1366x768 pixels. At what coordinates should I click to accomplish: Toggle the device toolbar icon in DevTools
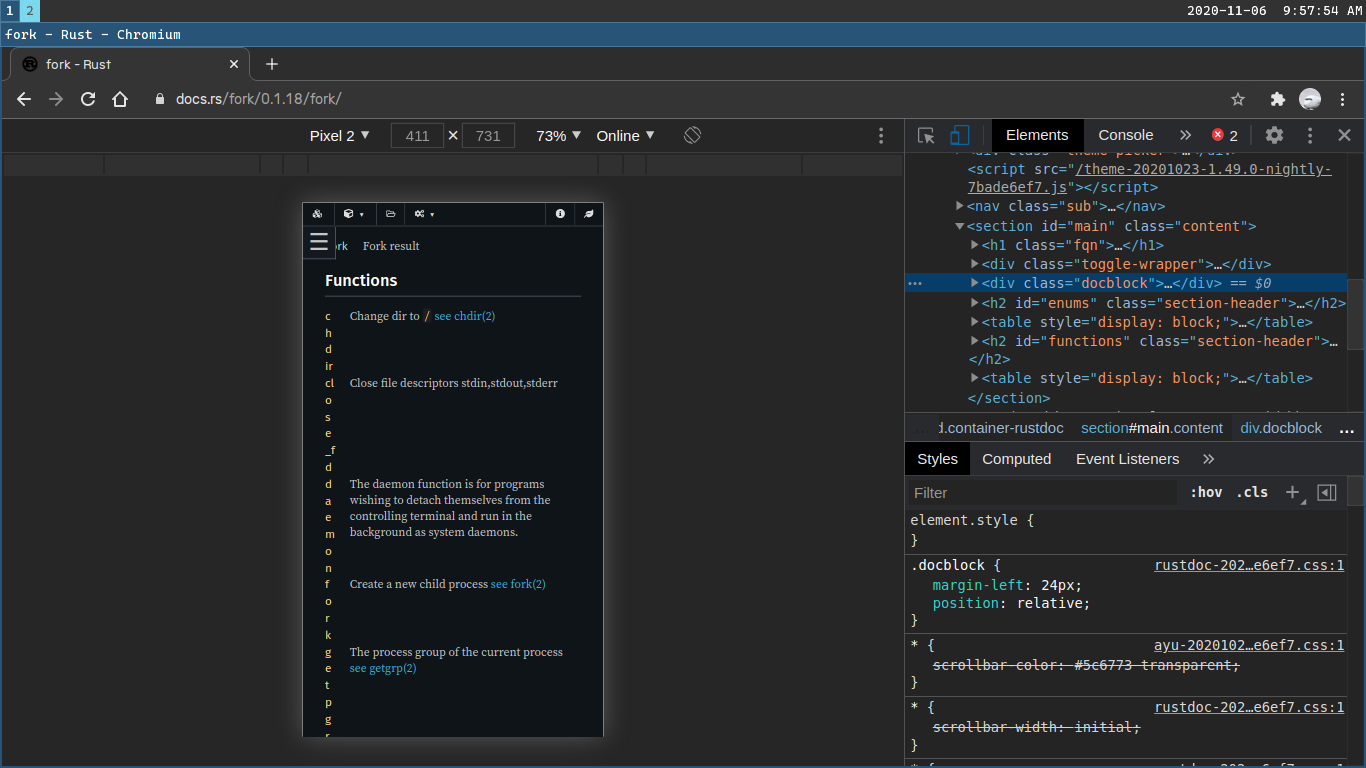click(x=959, y=135)
